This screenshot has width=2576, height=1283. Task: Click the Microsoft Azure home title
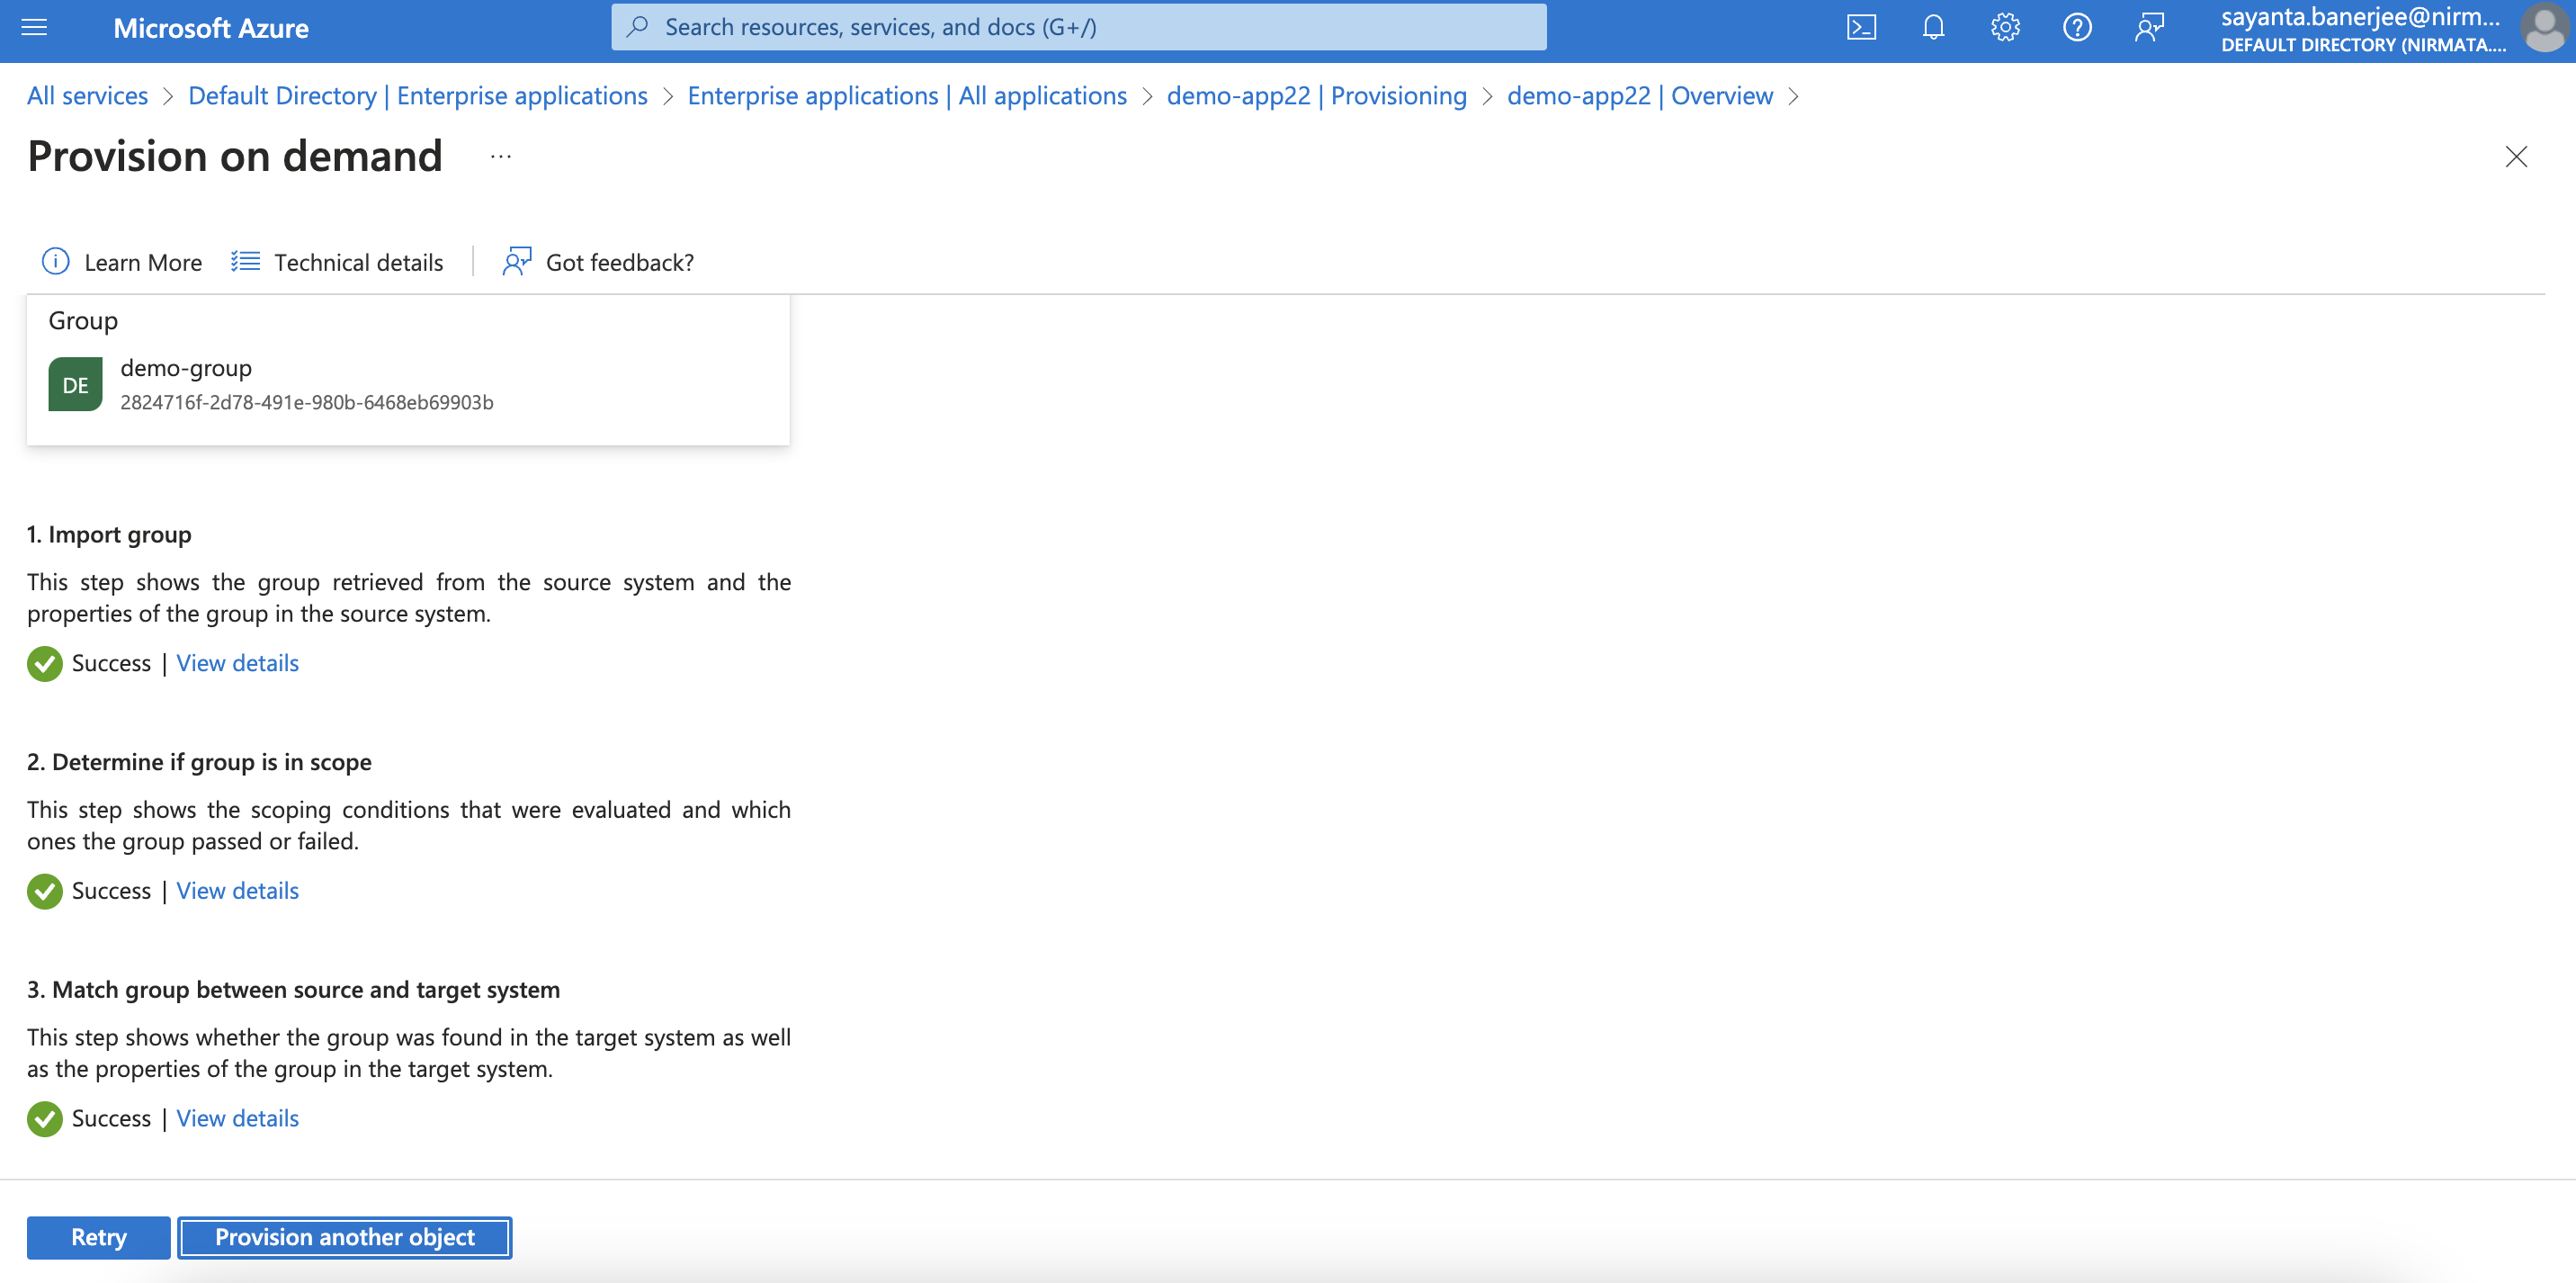[x=211, y=28]
